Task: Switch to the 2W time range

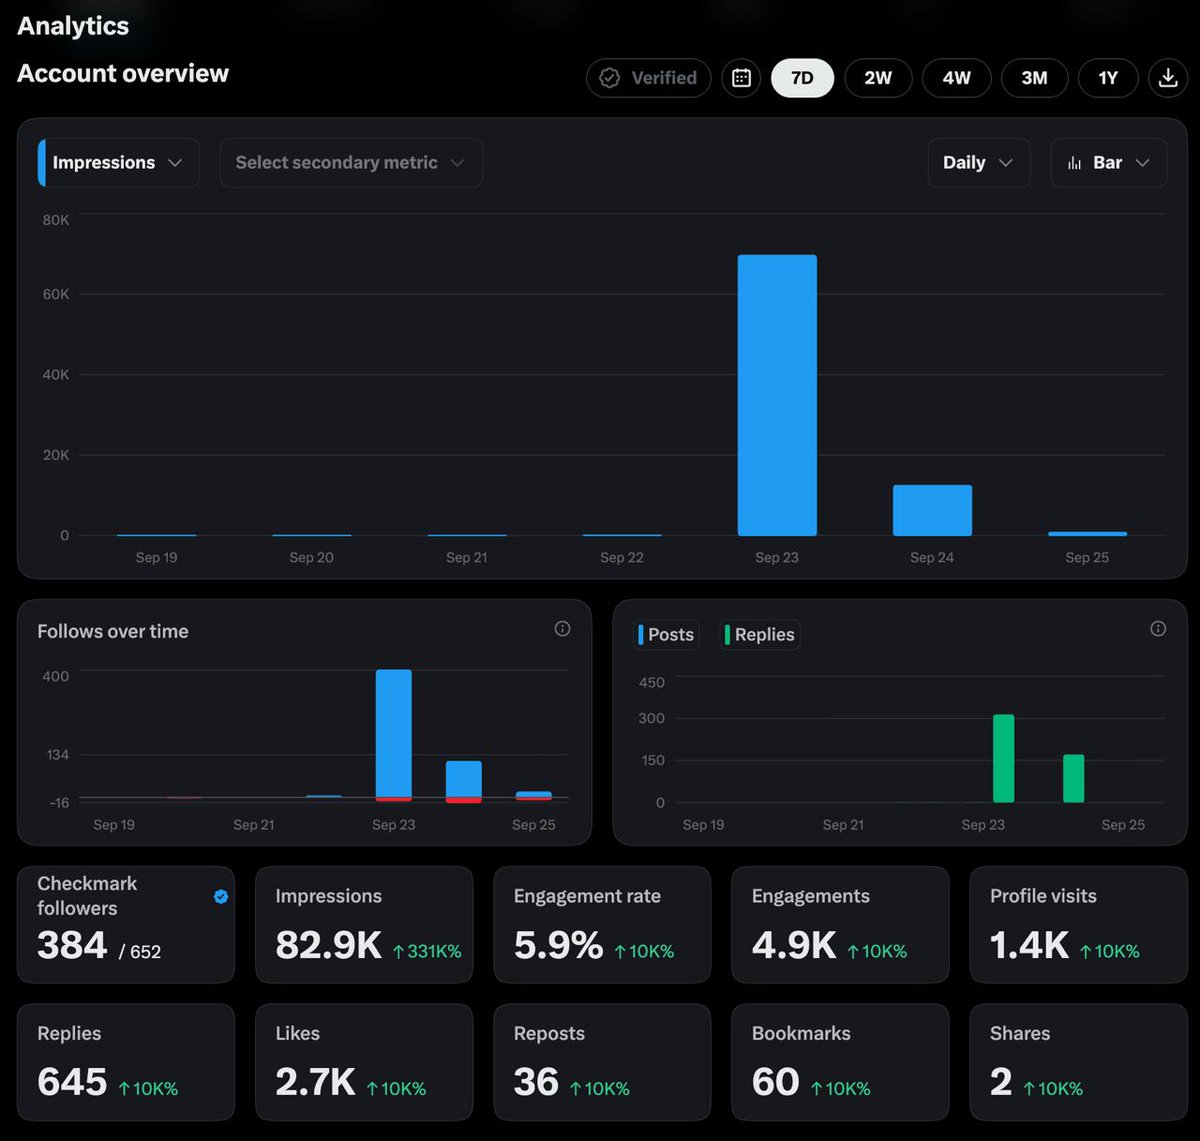Action: click(x=878, y=78)
